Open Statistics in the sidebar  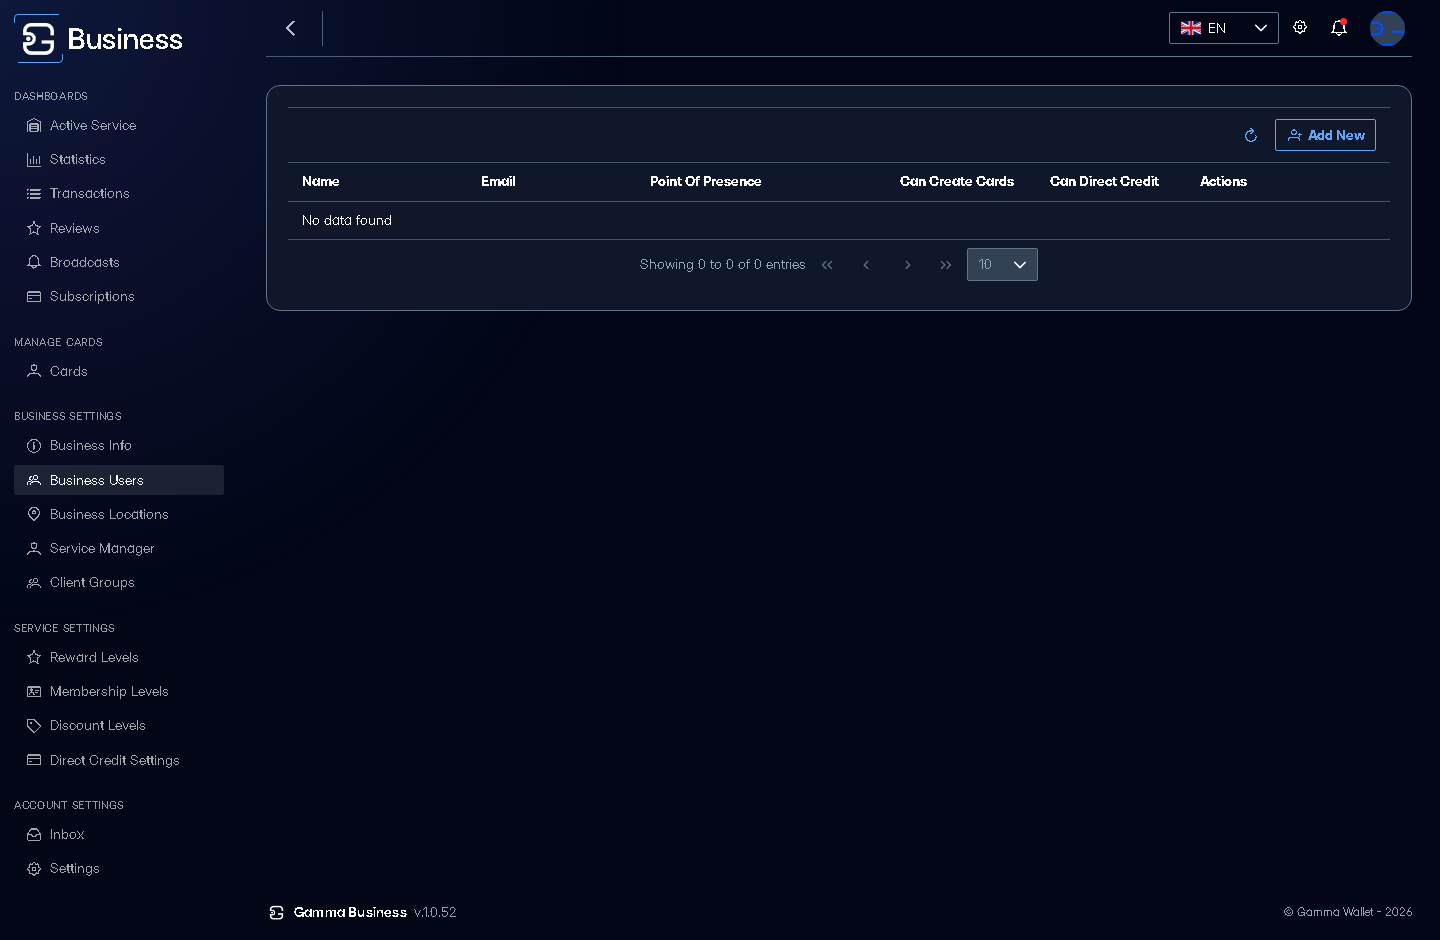point(119,159)
